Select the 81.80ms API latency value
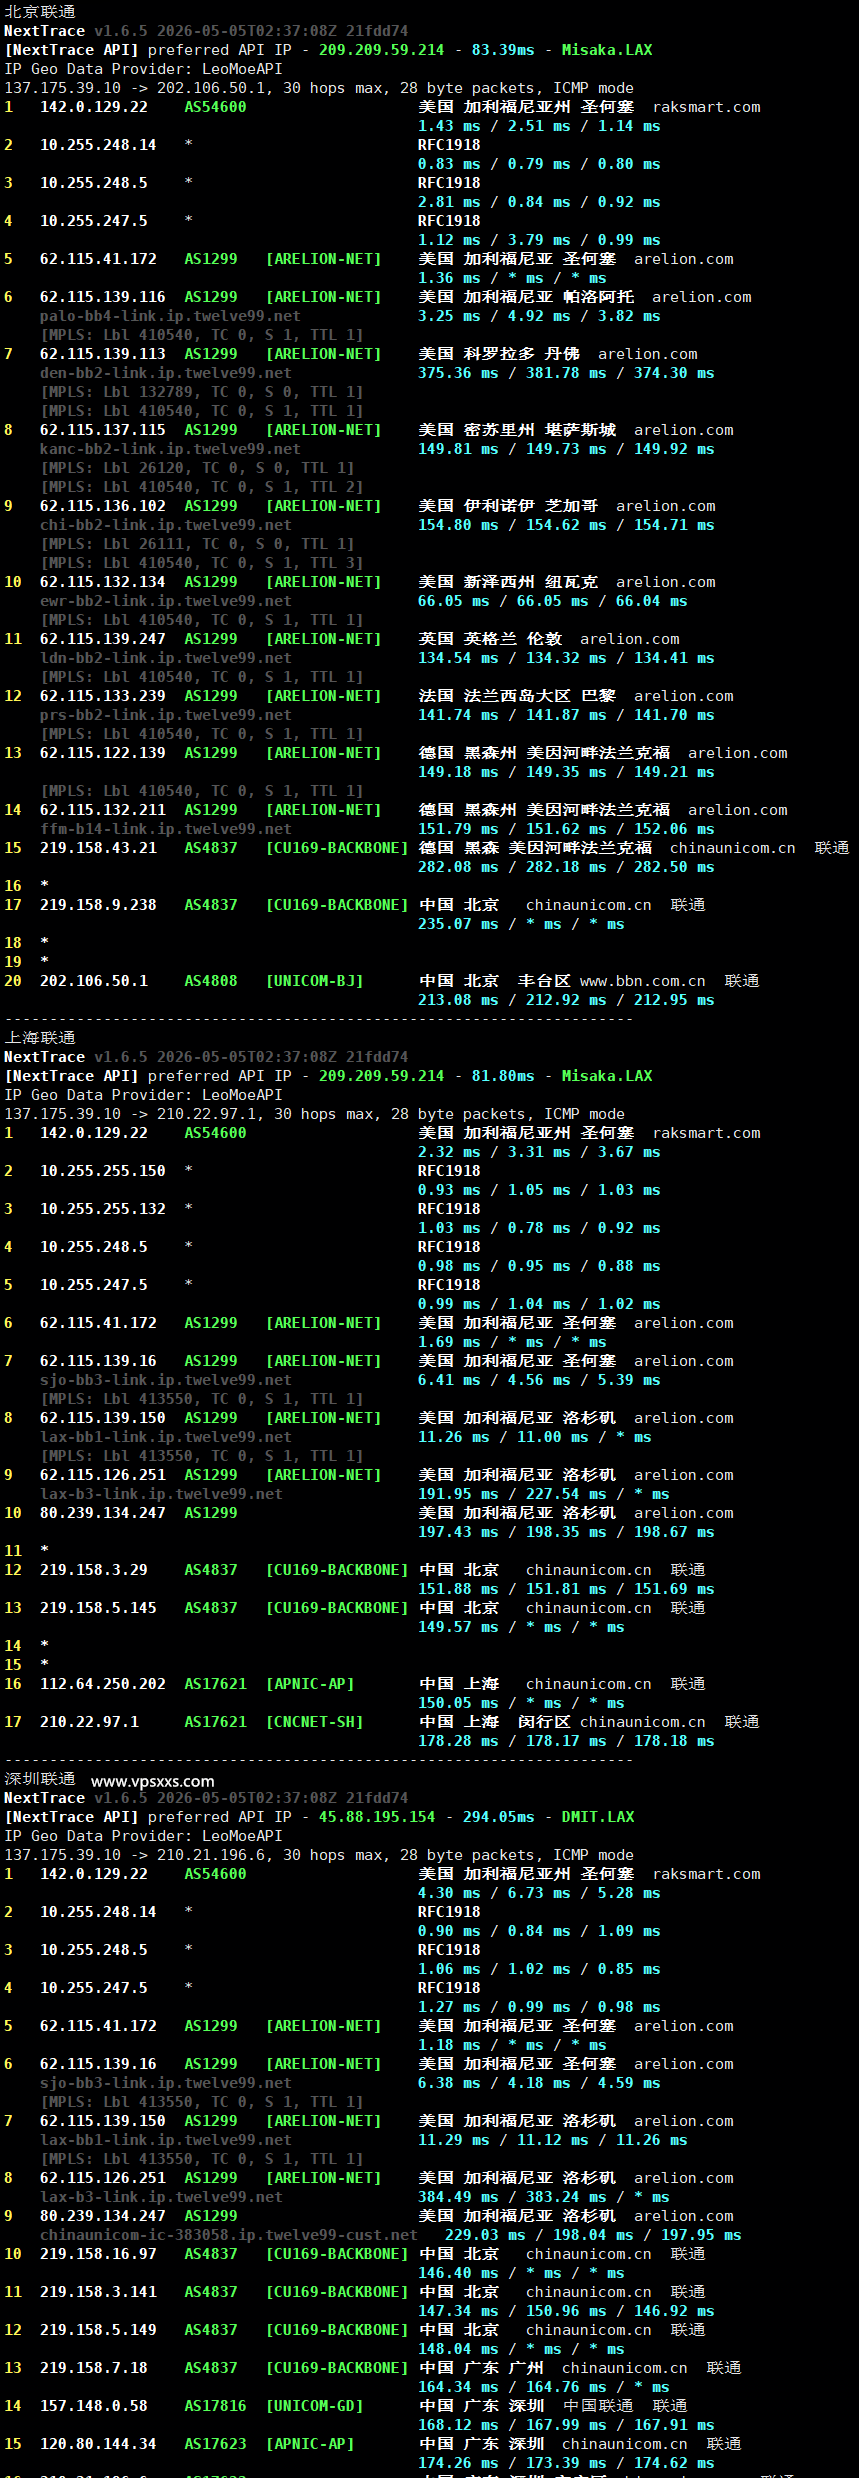859x2478 pixels. click(x=503, y=1076)
